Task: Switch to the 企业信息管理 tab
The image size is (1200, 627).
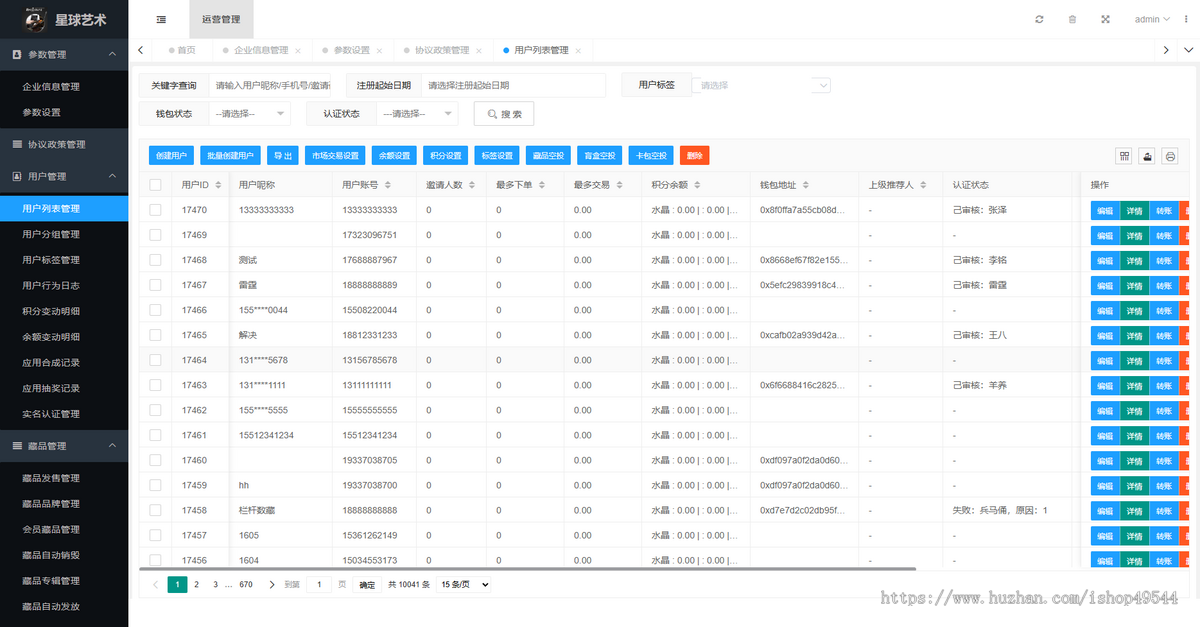Action: pos(261,50)
